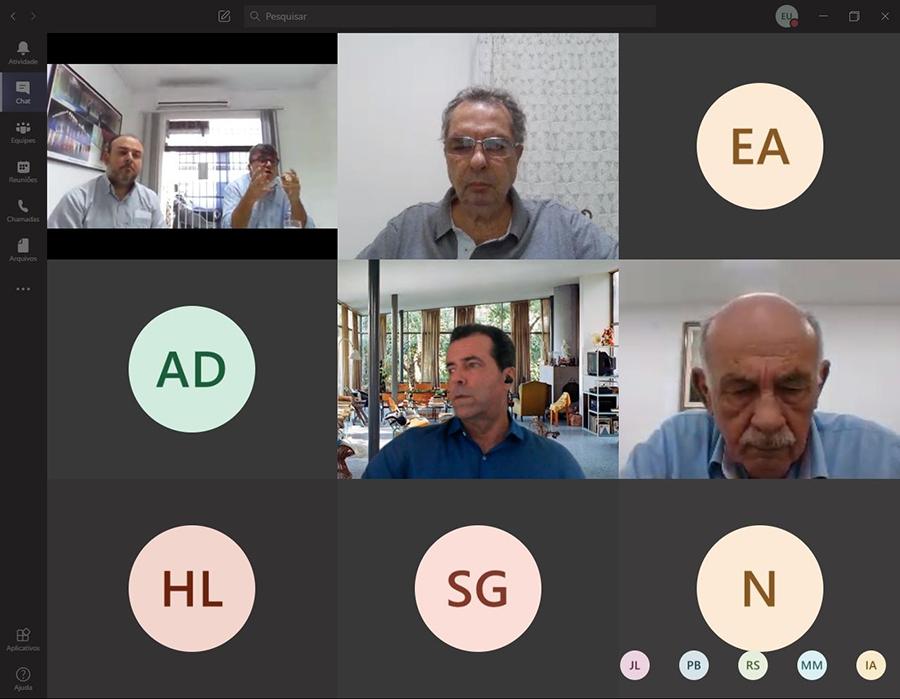
Task: Go forward with the right arrow
Action: [x=33, y=17]
